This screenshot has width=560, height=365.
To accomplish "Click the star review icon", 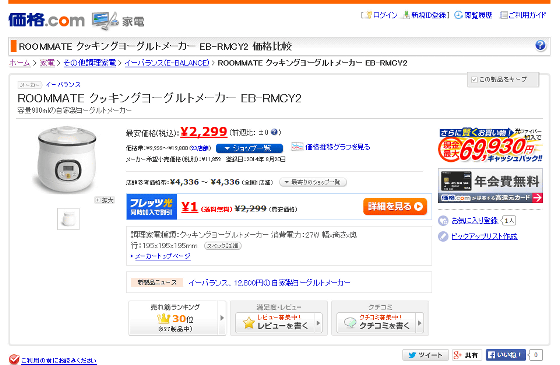I will tap(249, 323).
